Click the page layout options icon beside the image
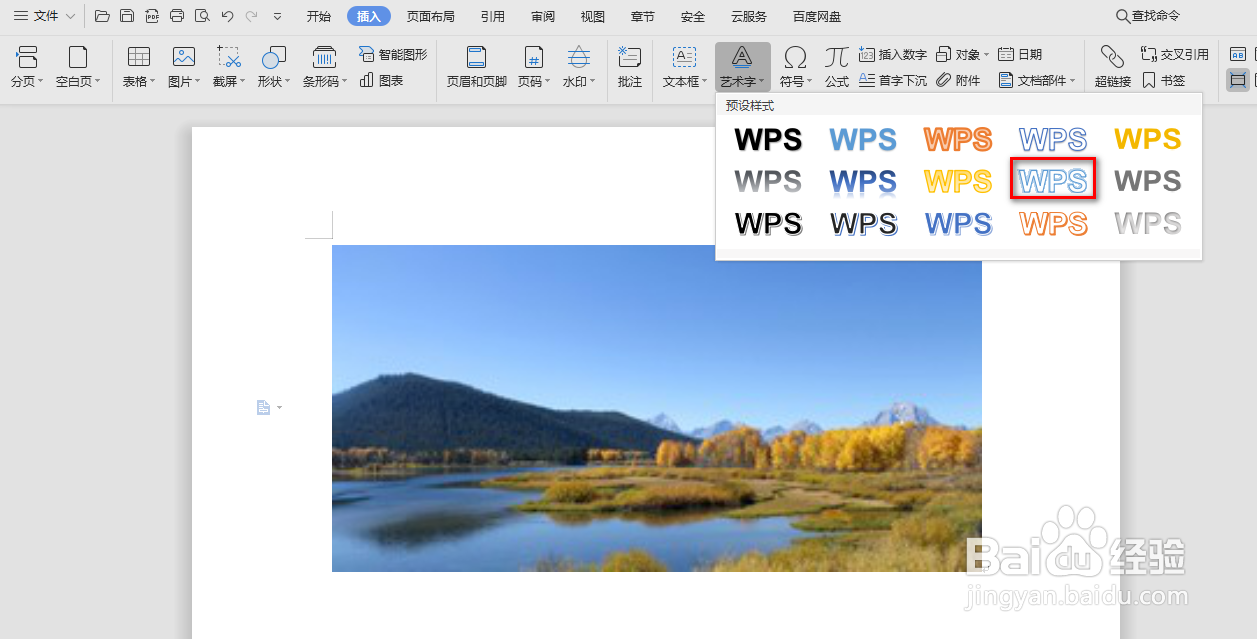Screen dimensions: 1257x639 pos(268,407)
